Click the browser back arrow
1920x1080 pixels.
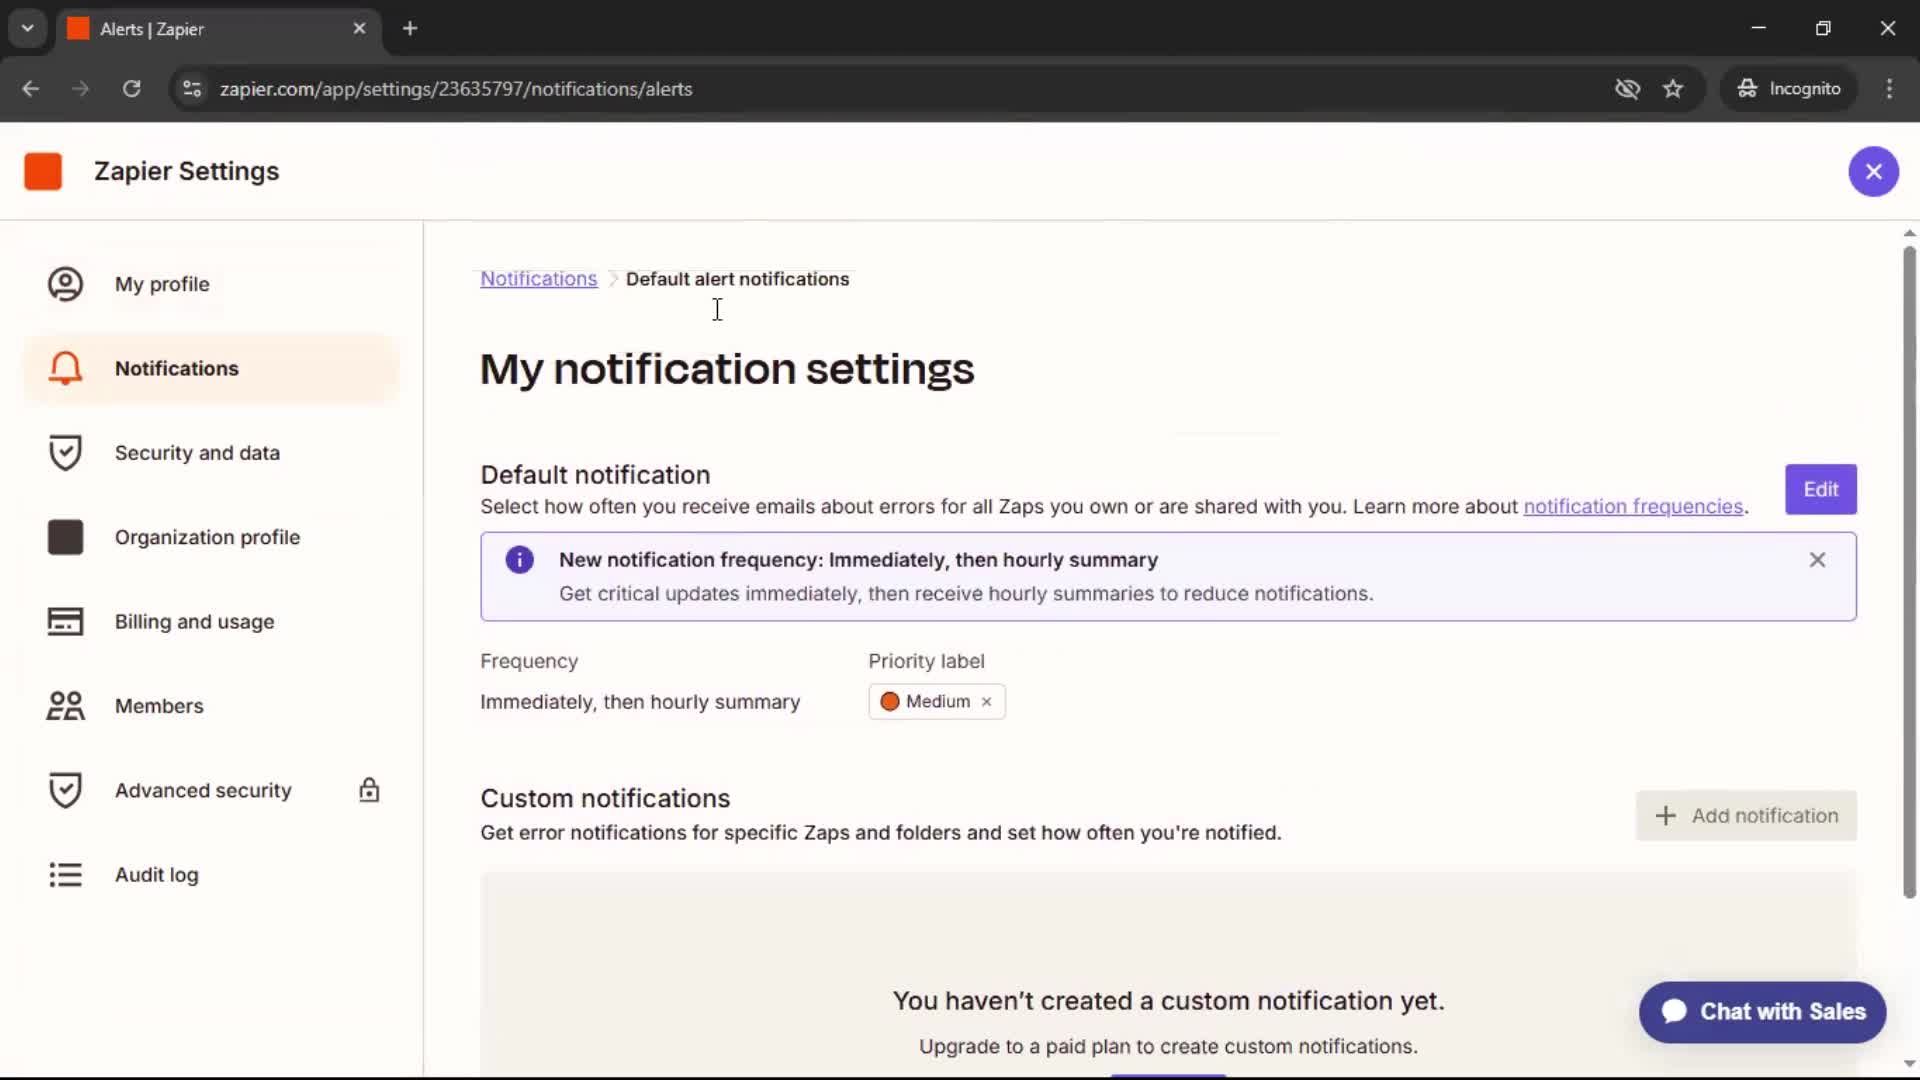(31, 89)
